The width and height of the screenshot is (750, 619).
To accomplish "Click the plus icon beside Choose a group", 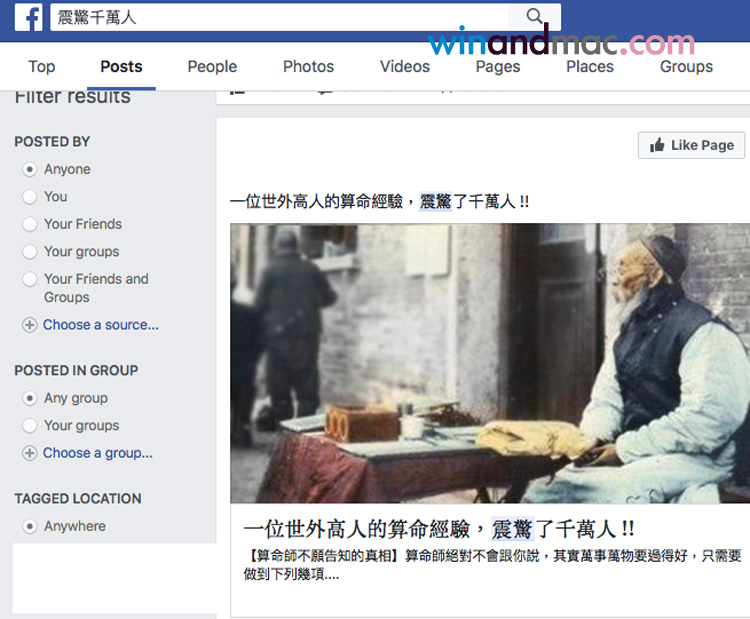I will [30, 453].
